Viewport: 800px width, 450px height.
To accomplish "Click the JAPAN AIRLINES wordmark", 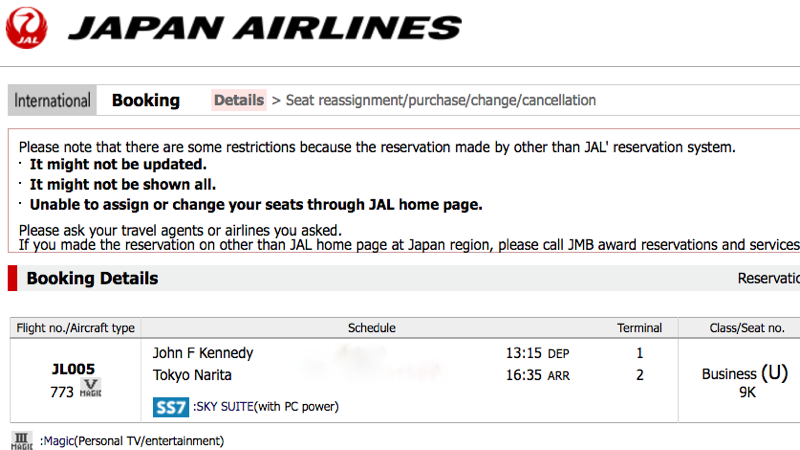I will click(x=265, y=28).
